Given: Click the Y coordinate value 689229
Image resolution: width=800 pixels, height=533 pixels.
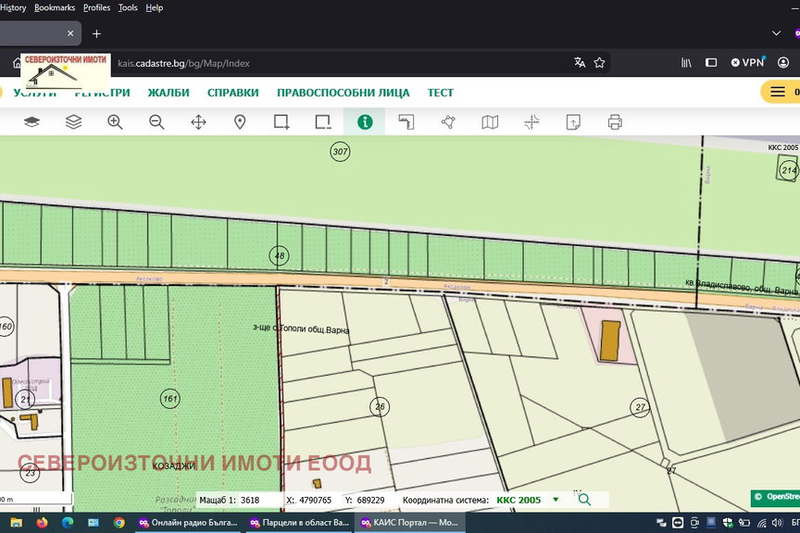Looking at the screenshot, I should point(370,500).
